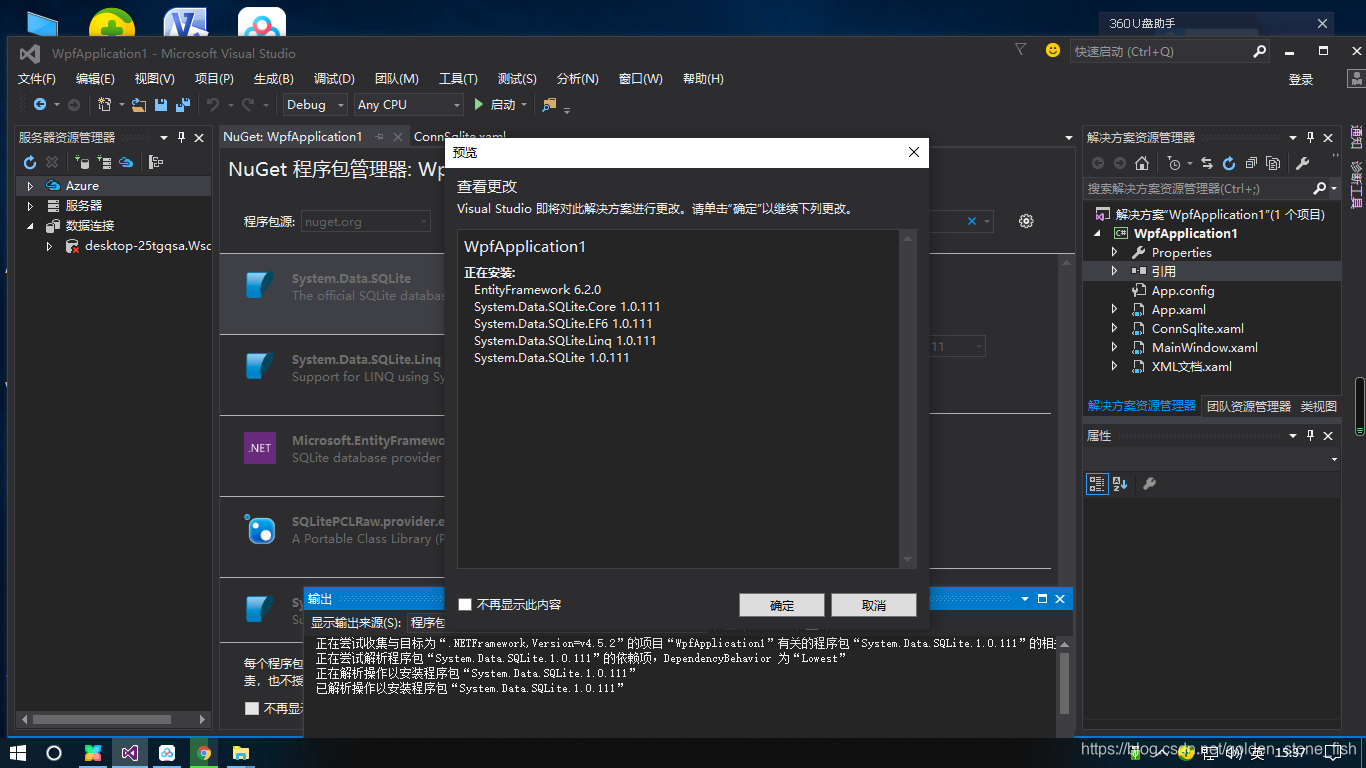
Task: Open Visual Studio from the Windows taskbar
Action: pos(129,752)
